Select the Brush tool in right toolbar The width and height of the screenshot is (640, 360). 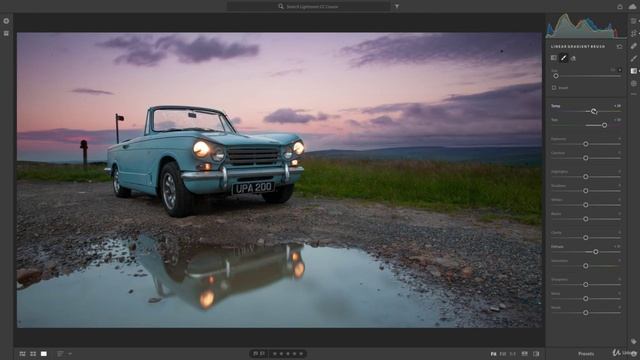(x=633, y=59)
